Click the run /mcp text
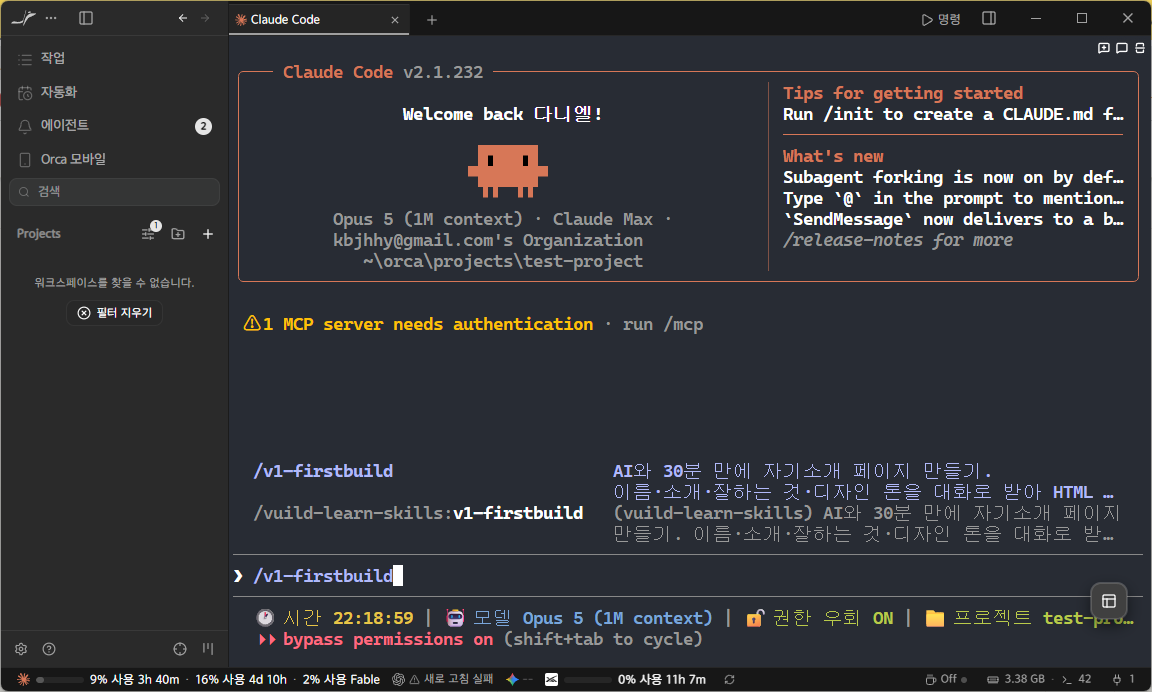Image resolution: width=1152 pixels, height=692 pixels. pyautogui.click(x=663, y=324)
